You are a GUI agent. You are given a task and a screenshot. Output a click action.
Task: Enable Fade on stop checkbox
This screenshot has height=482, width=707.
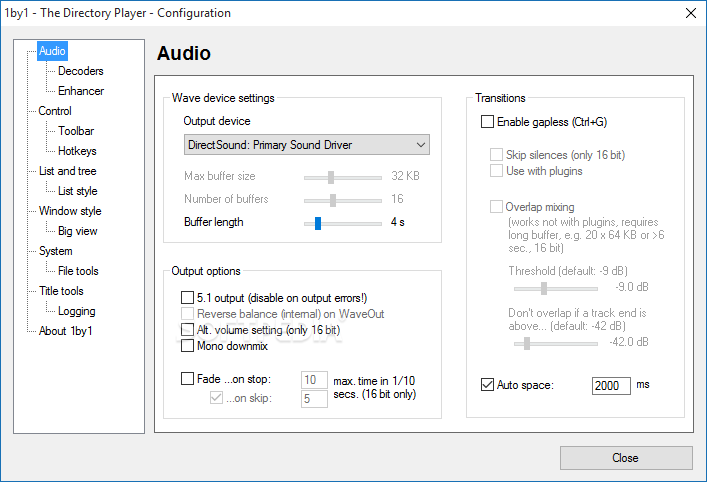(187, 378)
